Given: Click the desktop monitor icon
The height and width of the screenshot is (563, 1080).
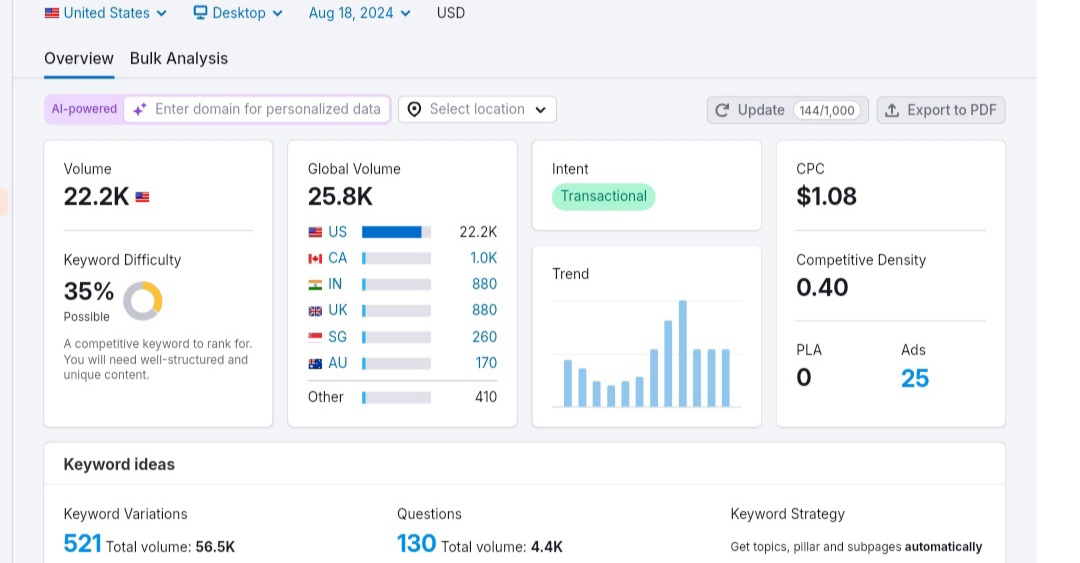Looking at the screenshot, I should 200,12.
